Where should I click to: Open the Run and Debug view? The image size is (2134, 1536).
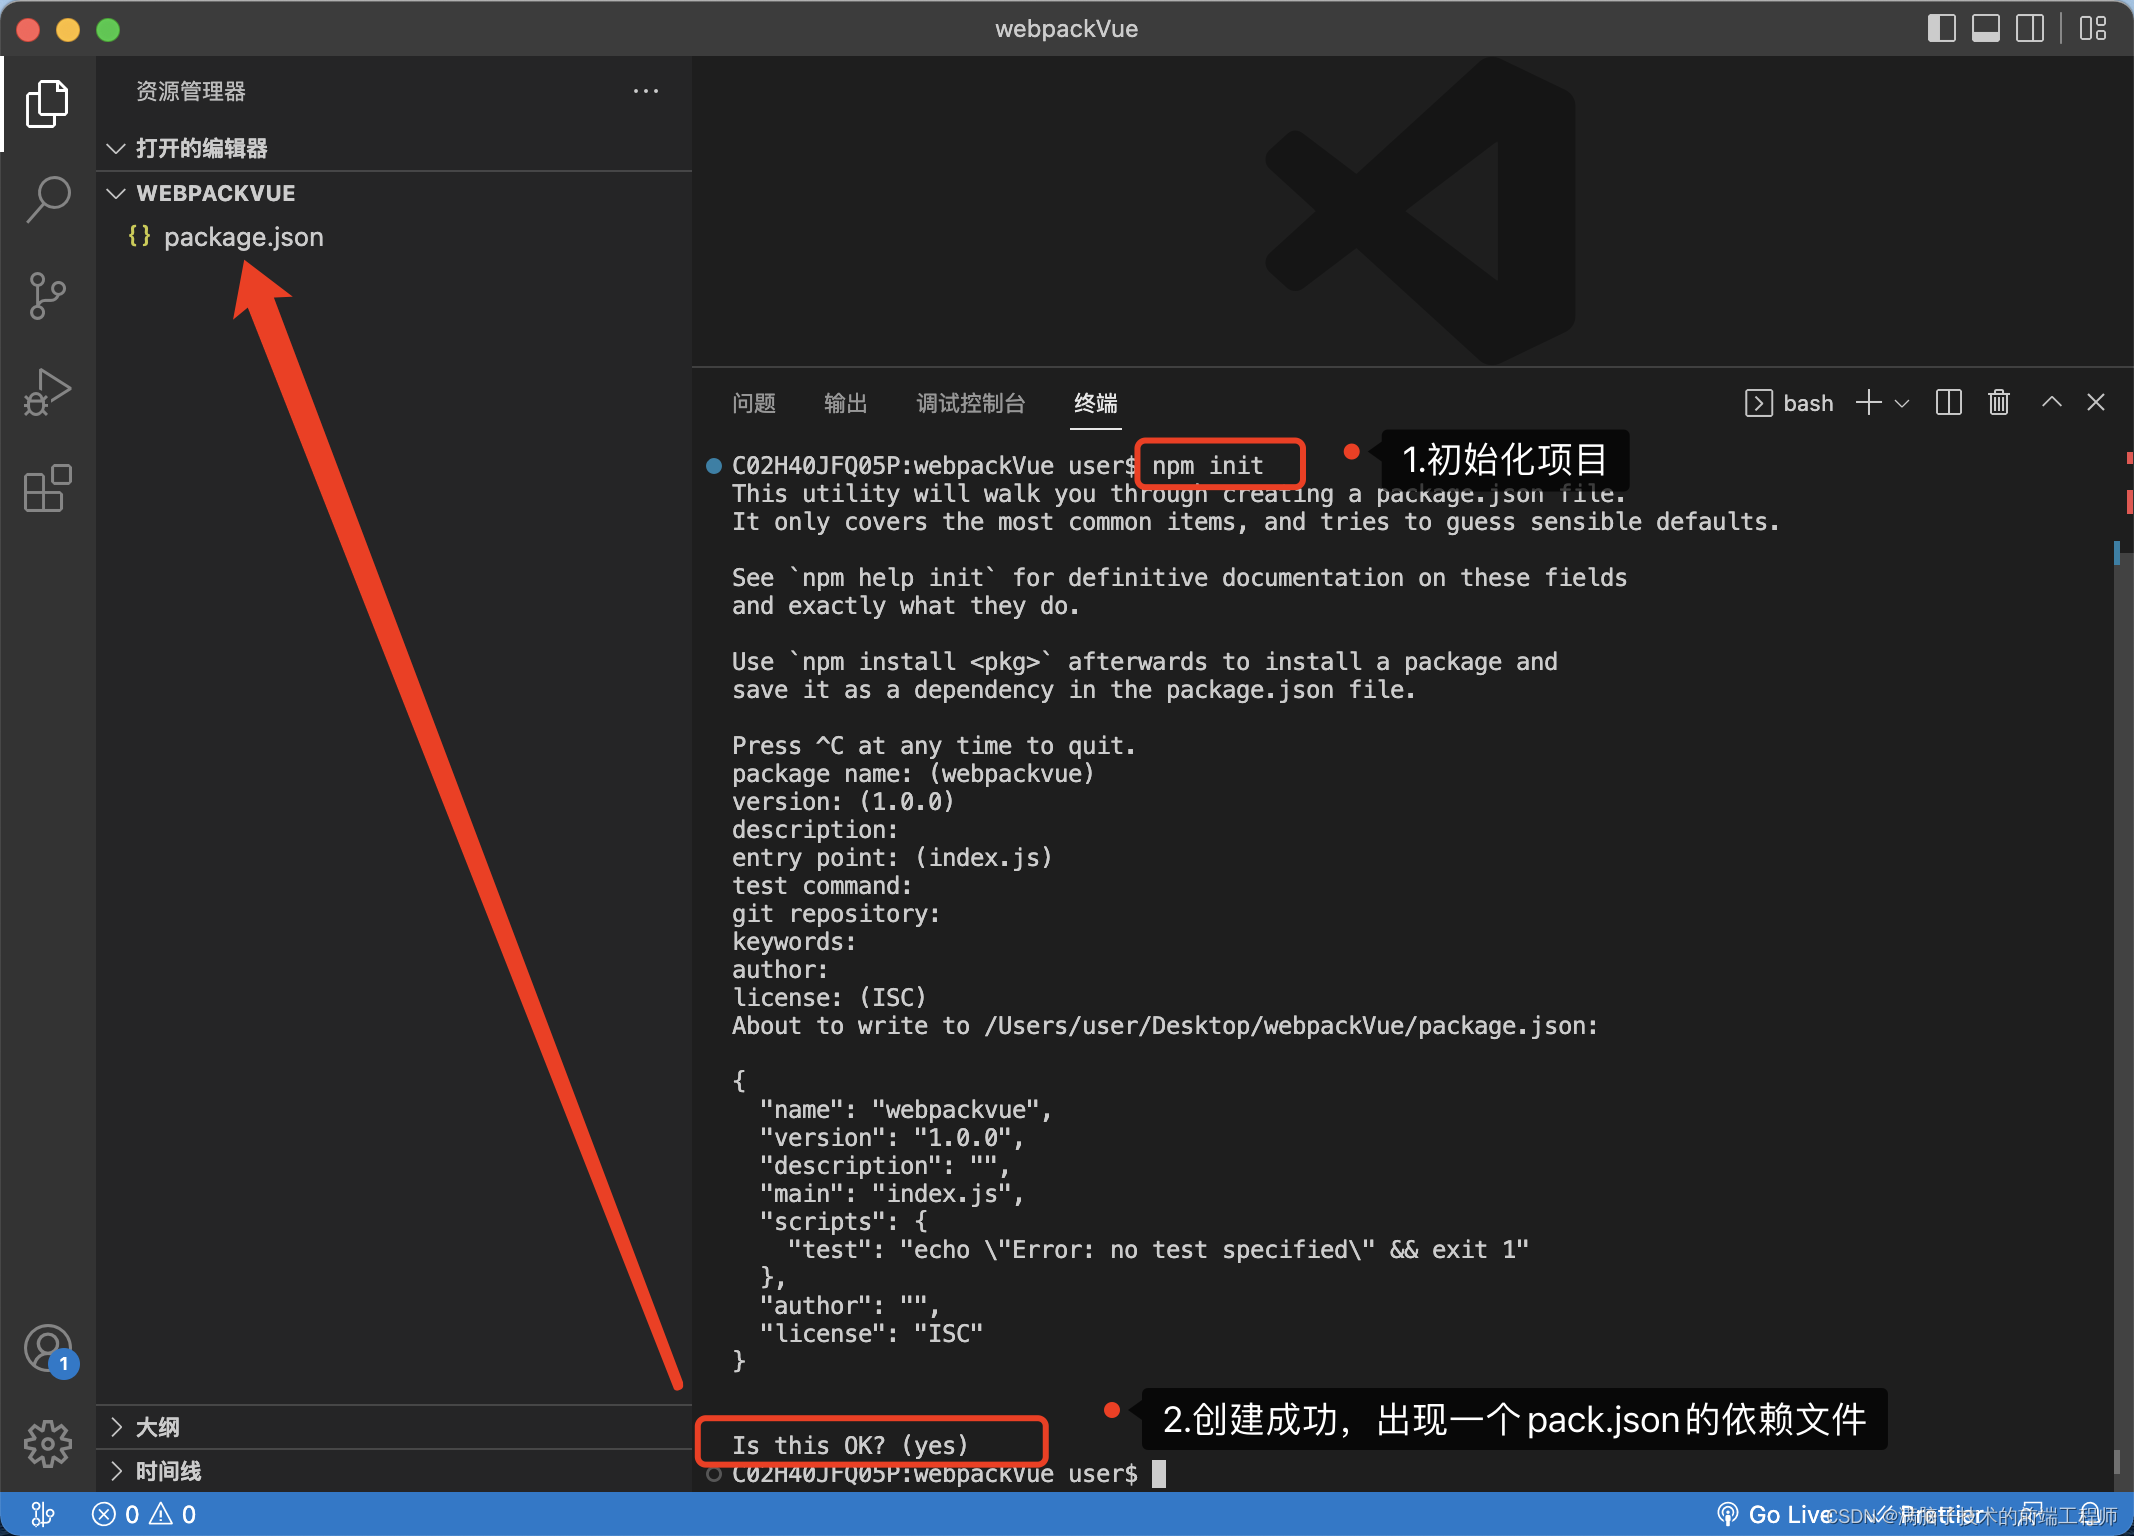[x=47, y=391]
